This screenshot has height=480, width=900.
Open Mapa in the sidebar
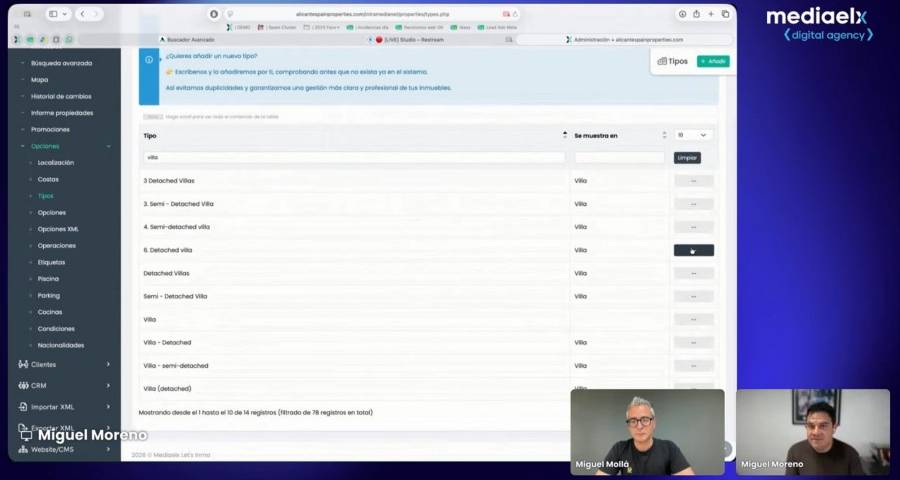pyautogui.click(x=40, y=80)
